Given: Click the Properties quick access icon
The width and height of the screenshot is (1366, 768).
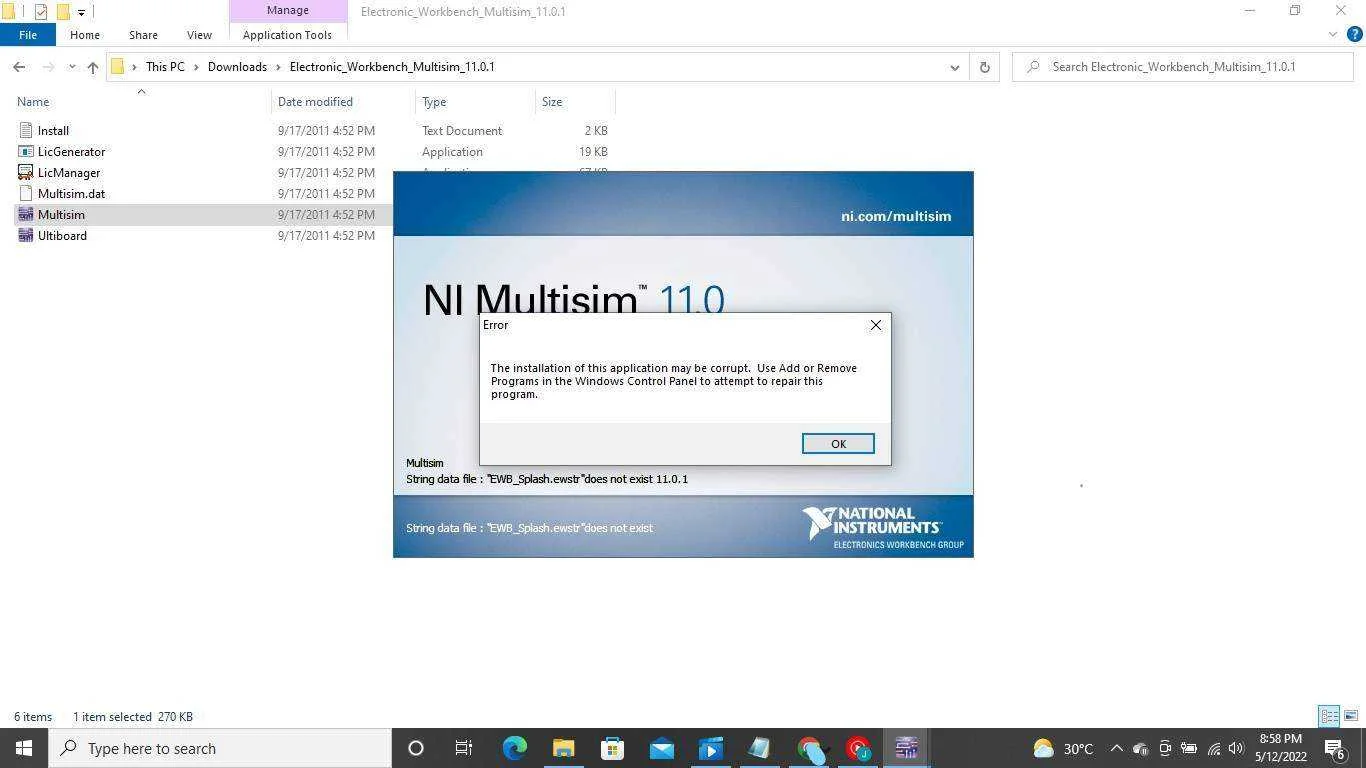Looking at the screenshot, I should coord(41,12).
